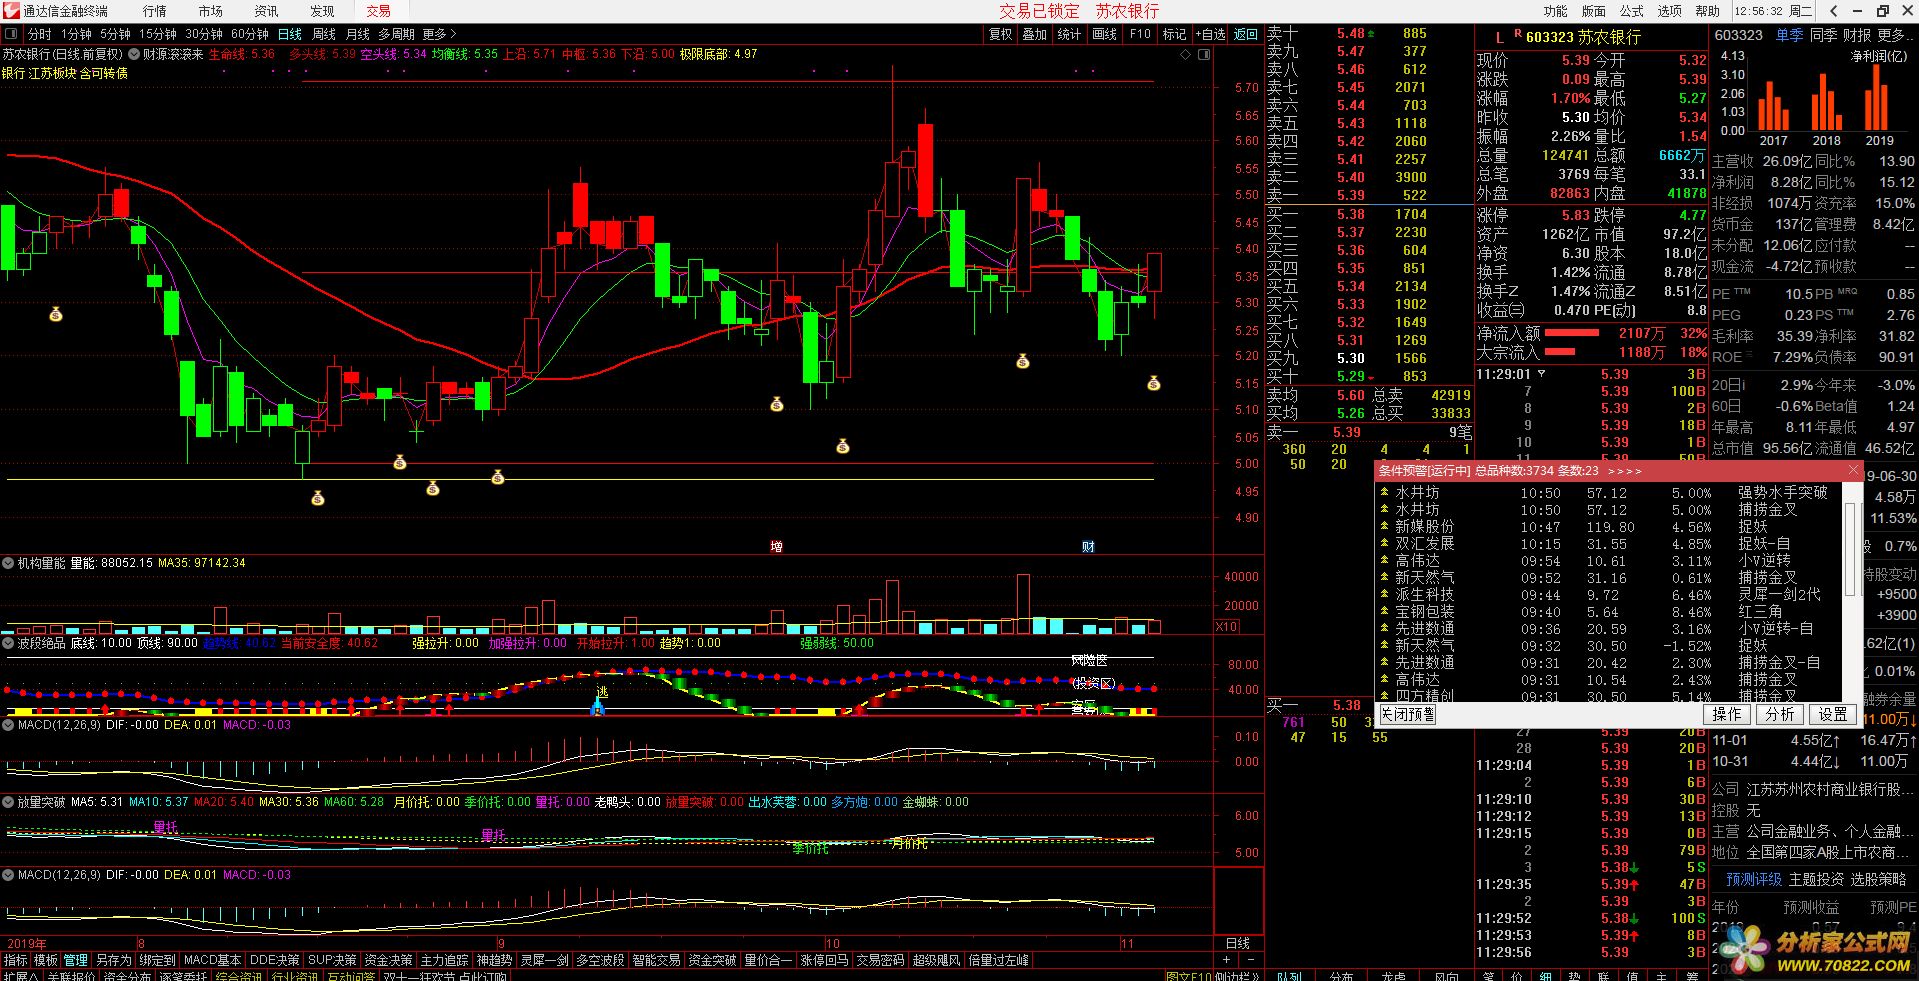Screen dimensions: 1919x981
Task: Click the Tongdaxin app logo icon
Action: pos(10,11)
